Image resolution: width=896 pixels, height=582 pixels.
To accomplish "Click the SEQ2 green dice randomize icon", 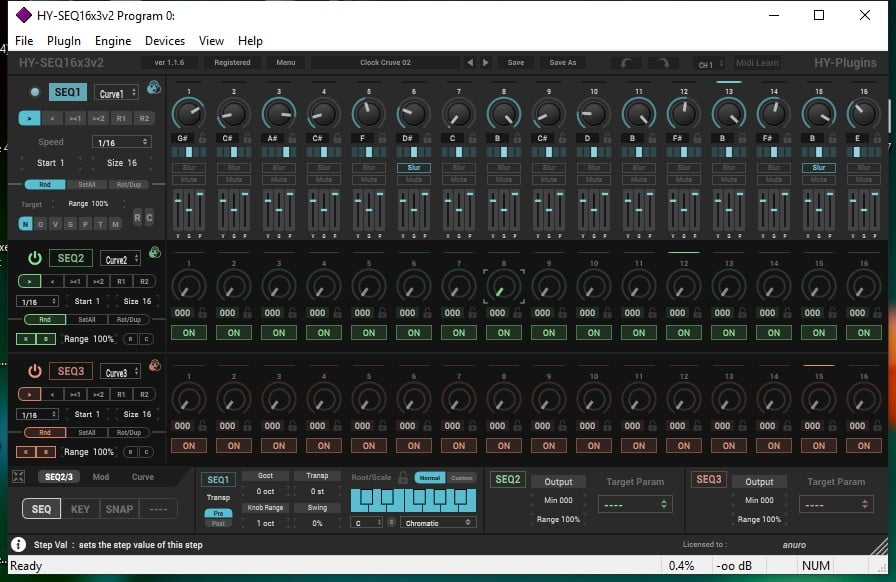I will [x=154, y=252].
